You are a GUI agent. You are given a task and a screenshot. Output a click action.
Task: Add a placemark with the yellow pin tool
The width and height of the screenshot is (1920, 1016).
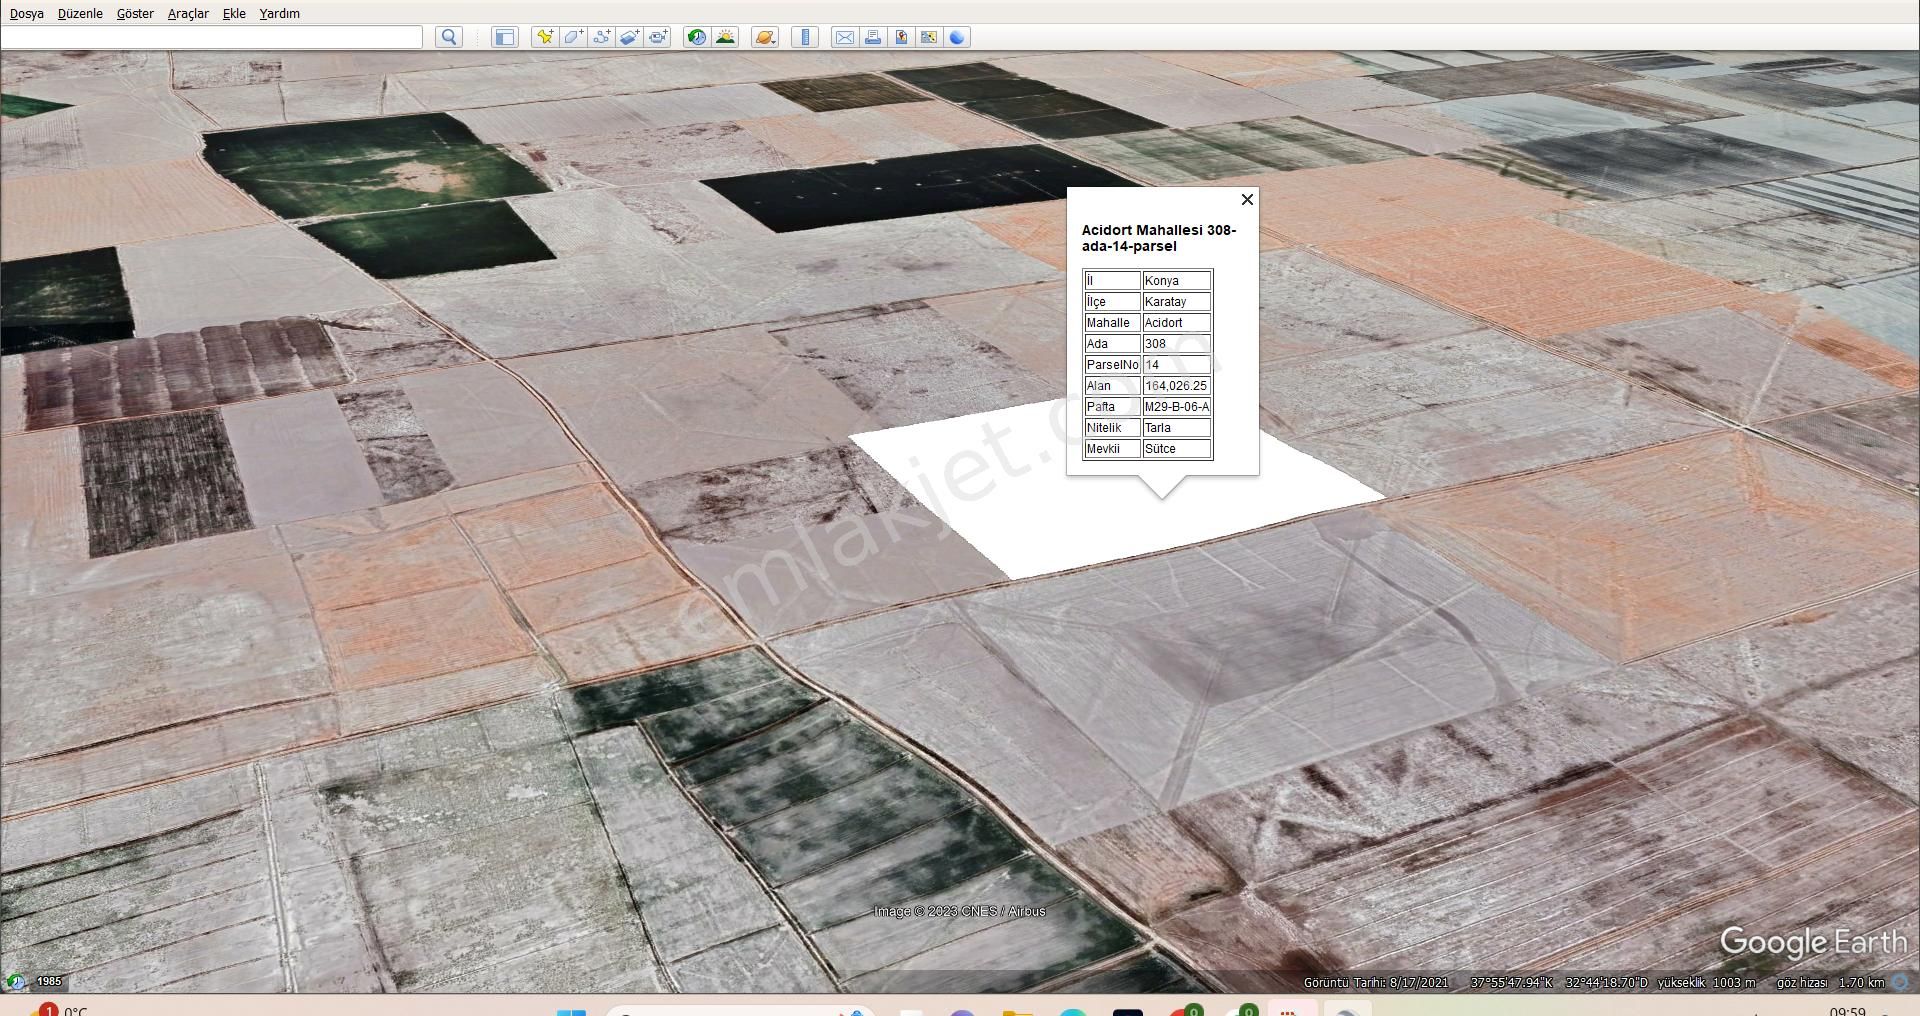545,37
